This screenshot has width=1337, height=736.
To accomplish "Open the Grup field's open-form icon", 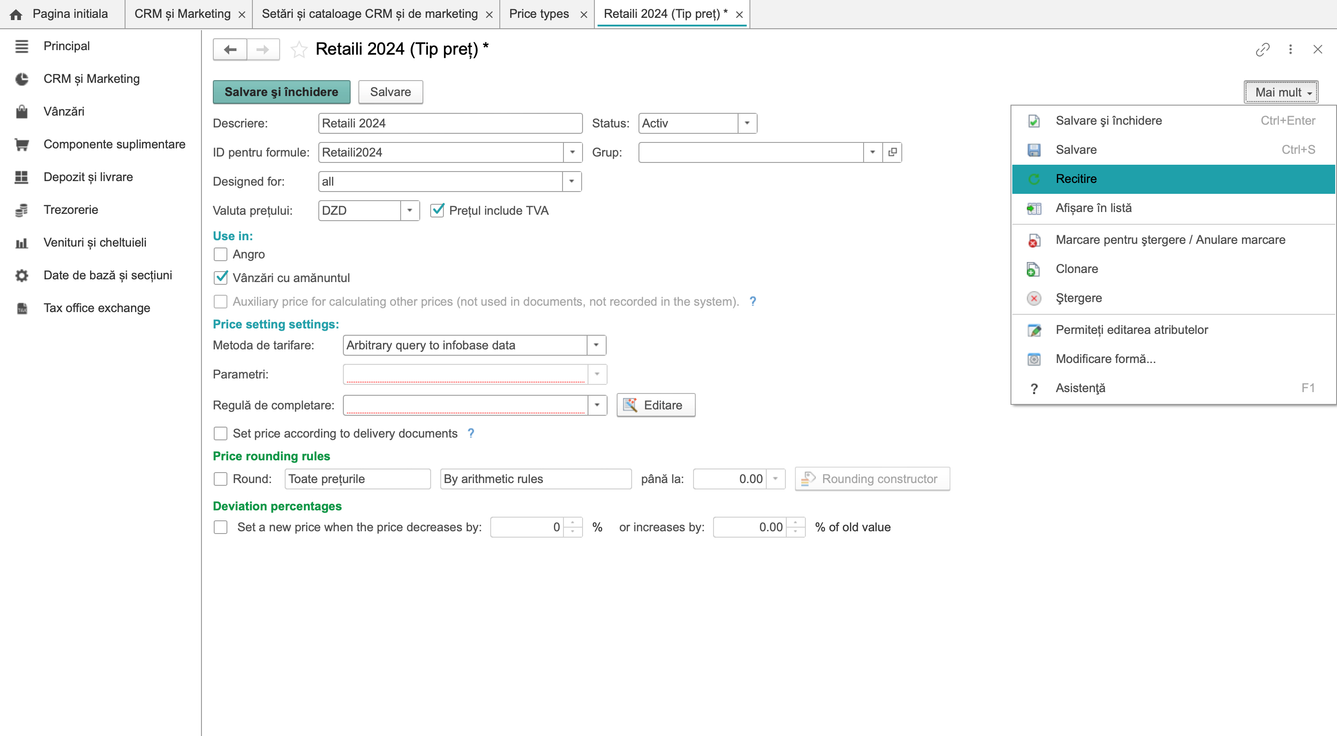I will coord(893,152).
